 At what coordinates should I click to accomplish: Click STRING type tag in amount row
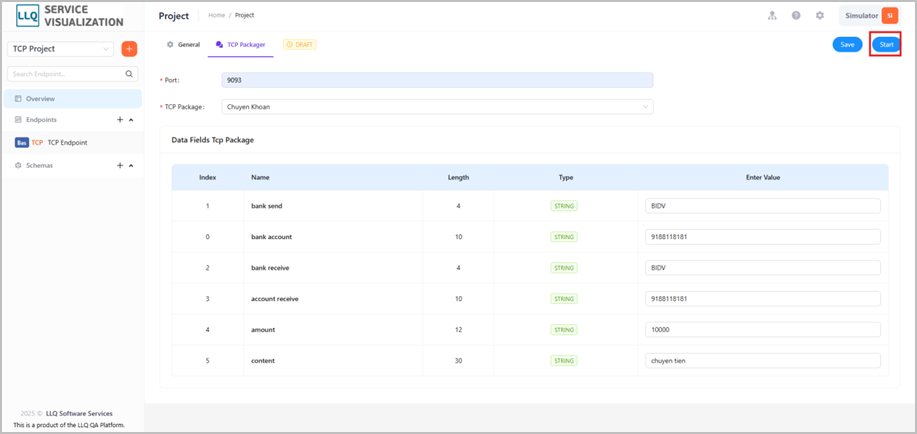tap(564, 330)
